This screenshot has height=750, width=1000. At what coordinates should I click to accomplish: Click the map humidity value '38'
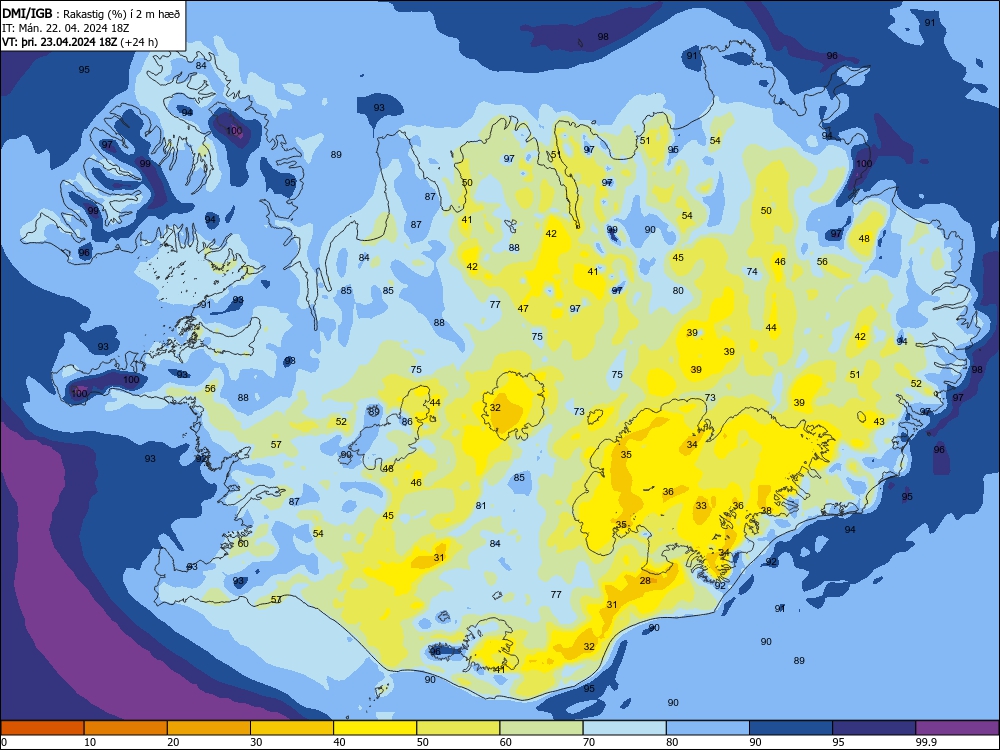766,510
